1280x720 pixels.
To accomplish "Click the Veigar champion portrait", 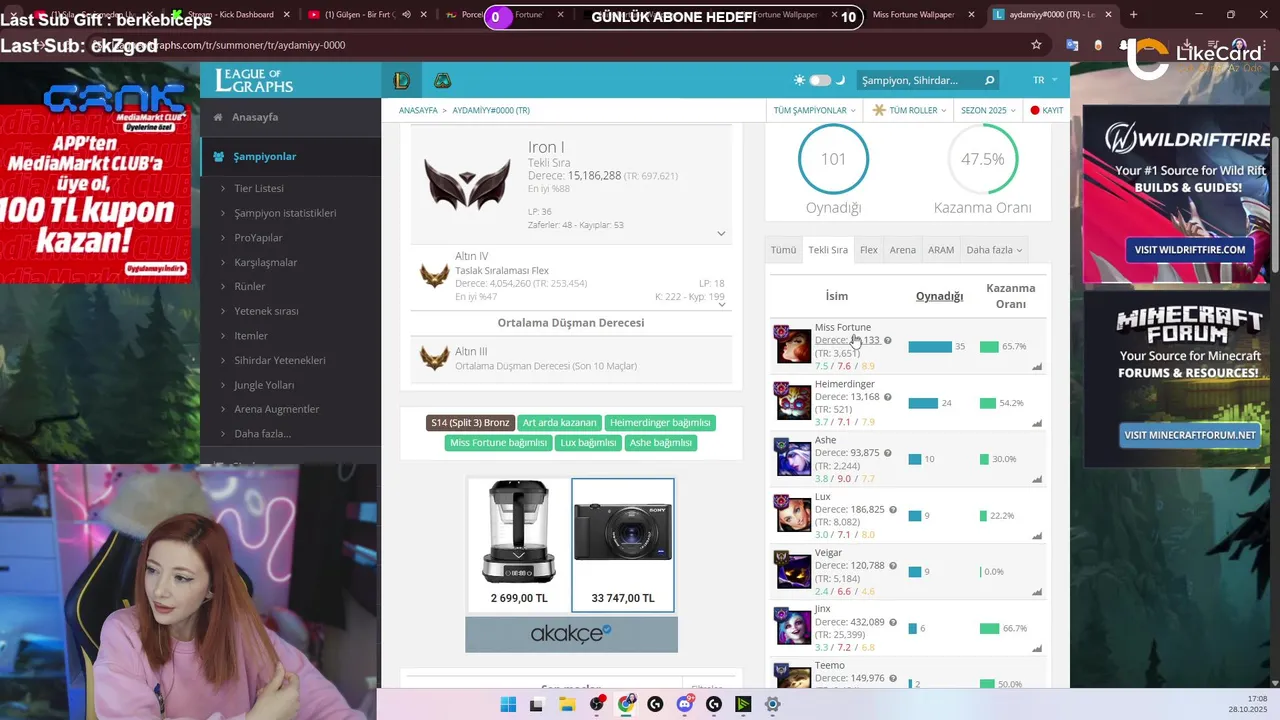I will coord(793,570).
